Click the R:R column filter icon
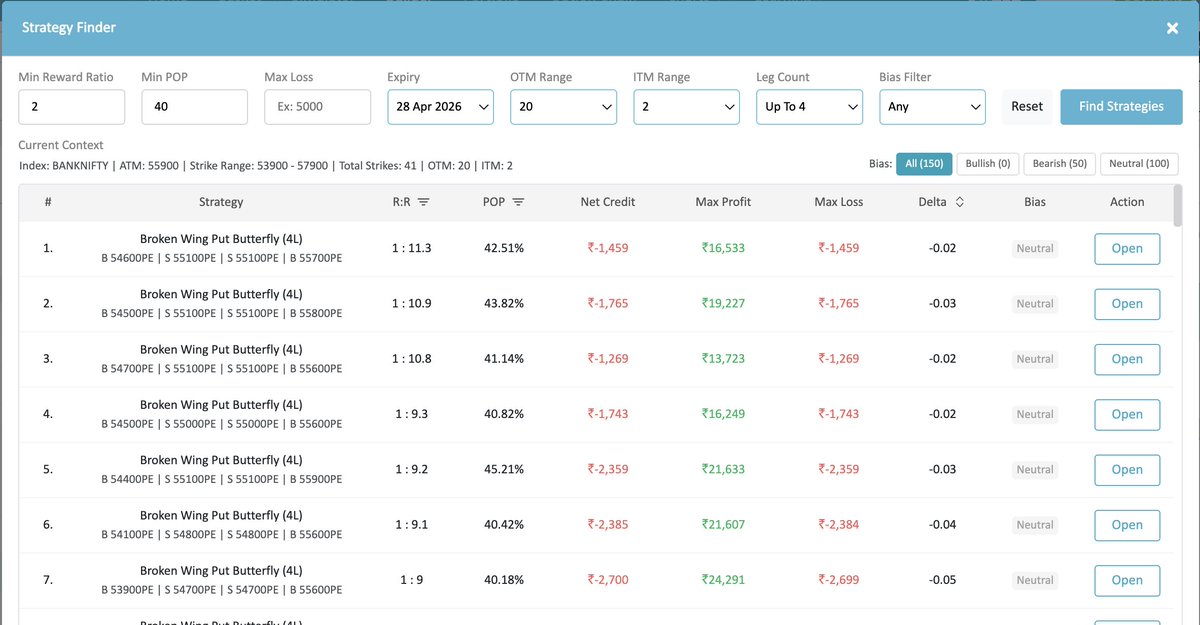The height and width of the screenshot is (625, 1200). (424, 202)
